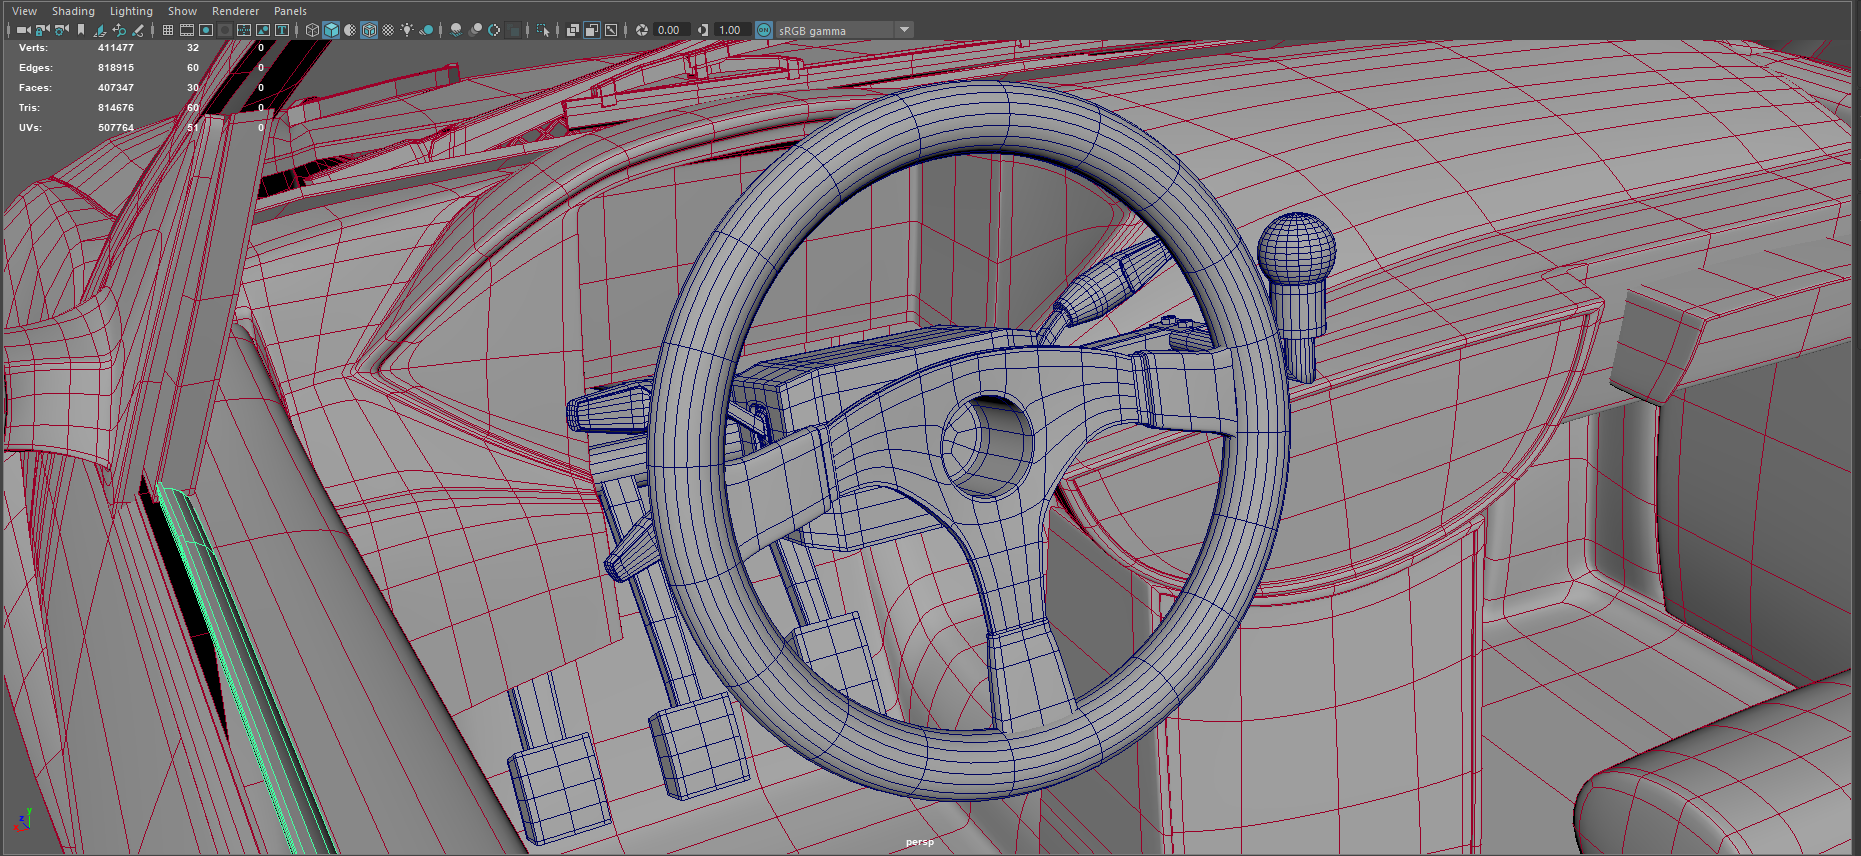1861x856 pixels.
Task: Activate the 2D Pan/Zoom icon
Action: [x=119, y=30]
